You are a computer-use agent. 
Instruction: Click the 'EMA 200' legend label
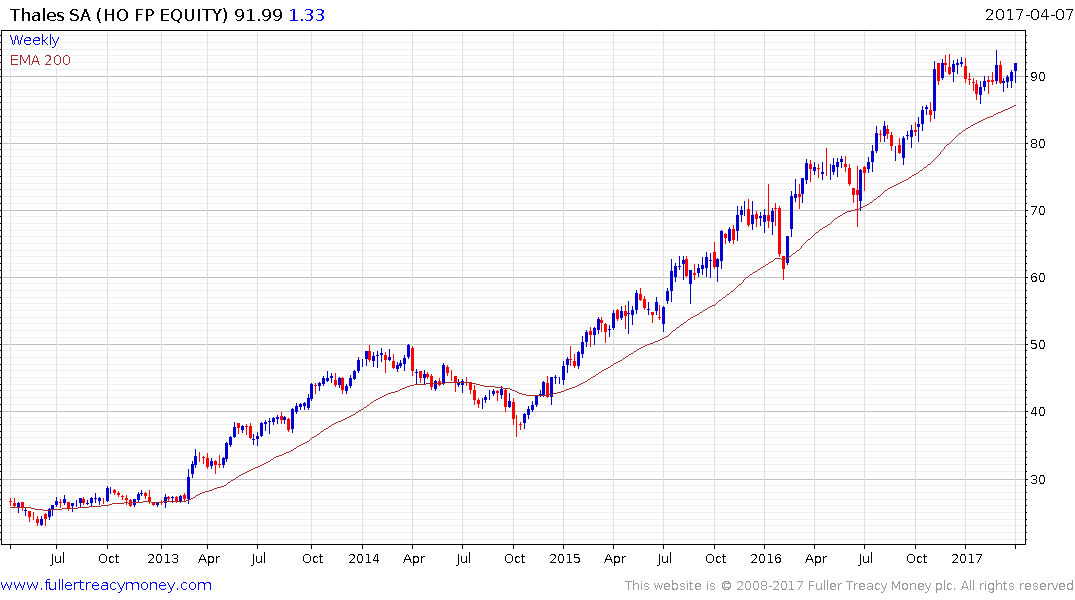click(x=40, y=60)
